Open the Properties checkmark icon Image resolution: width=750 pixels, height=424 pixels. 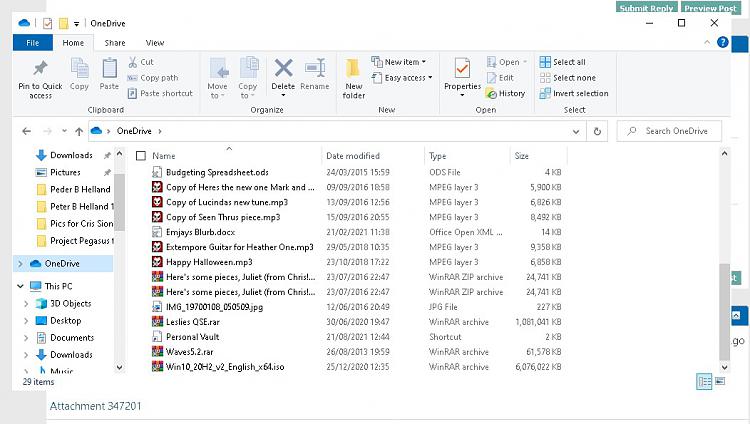click(462, 68)
